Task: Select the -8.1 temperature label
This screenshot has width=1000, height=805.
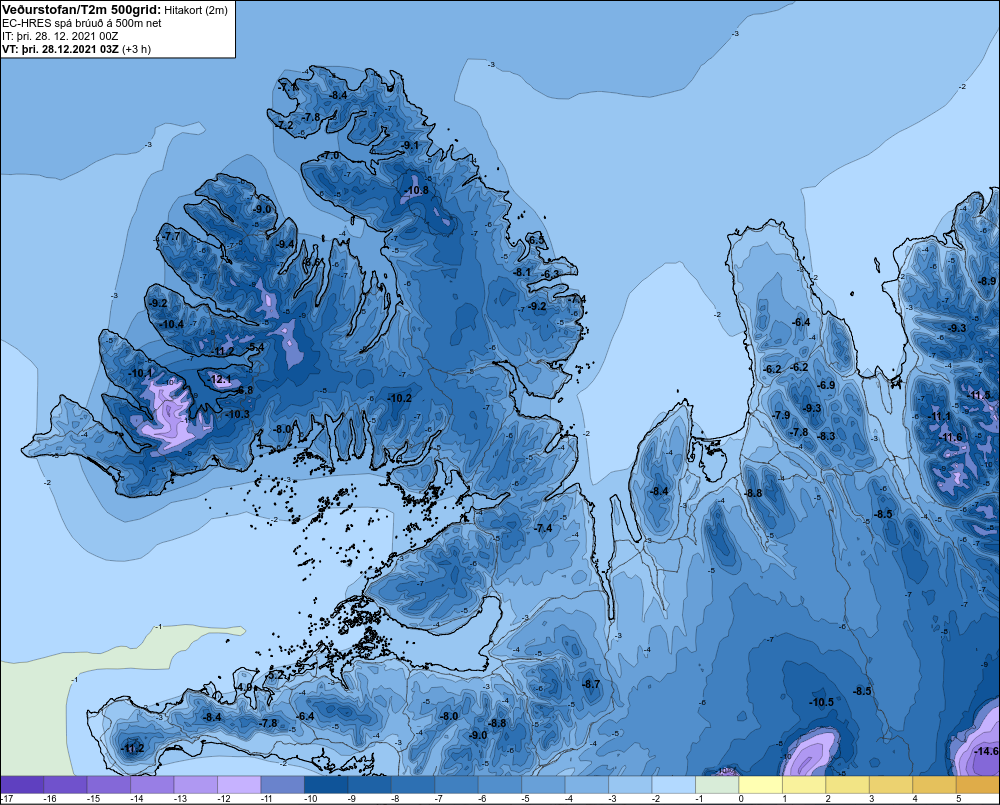Action: [522, 272]
